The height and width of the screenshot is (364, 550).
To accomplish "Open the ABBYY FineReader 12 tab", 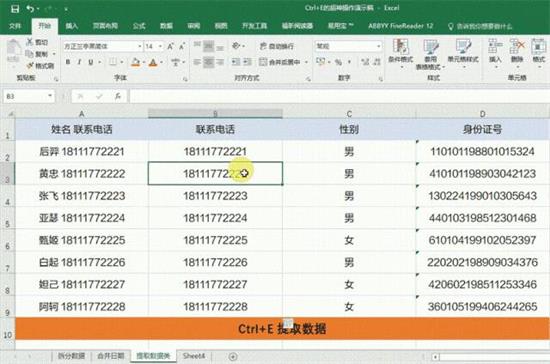I will pos(401,26).
